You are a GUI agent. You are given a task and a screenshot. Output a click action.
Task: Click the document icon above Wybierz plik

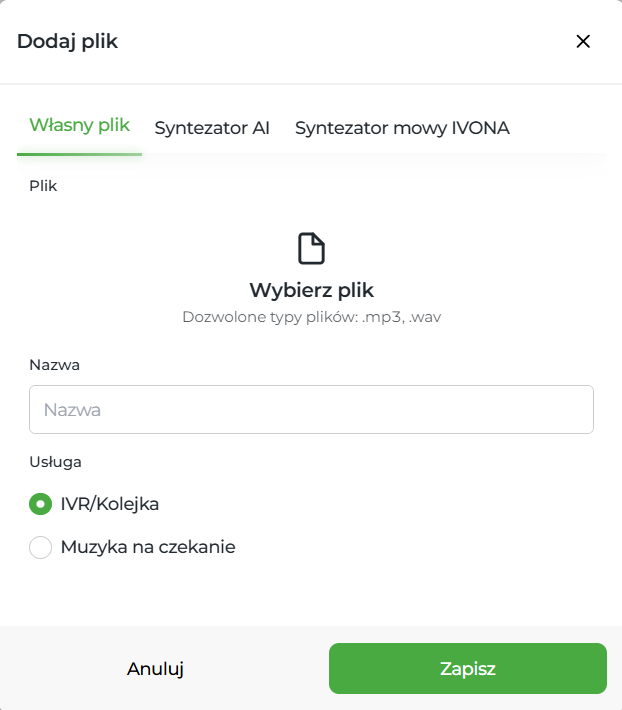pos(311,248)
